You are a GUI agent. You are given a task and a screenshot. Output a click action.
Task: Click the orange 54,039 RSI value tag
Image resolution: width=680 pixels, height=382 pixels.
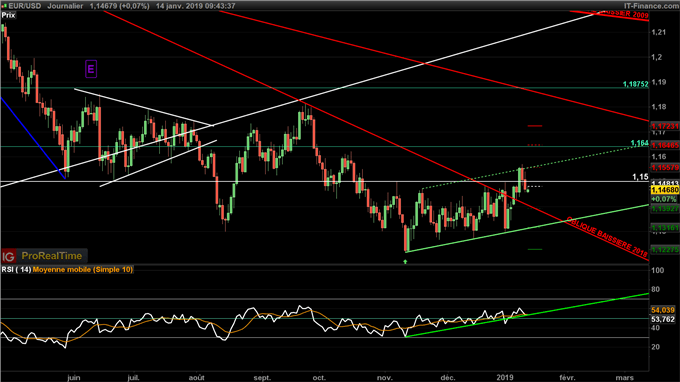pyautogui.click(x=663, y=310)
